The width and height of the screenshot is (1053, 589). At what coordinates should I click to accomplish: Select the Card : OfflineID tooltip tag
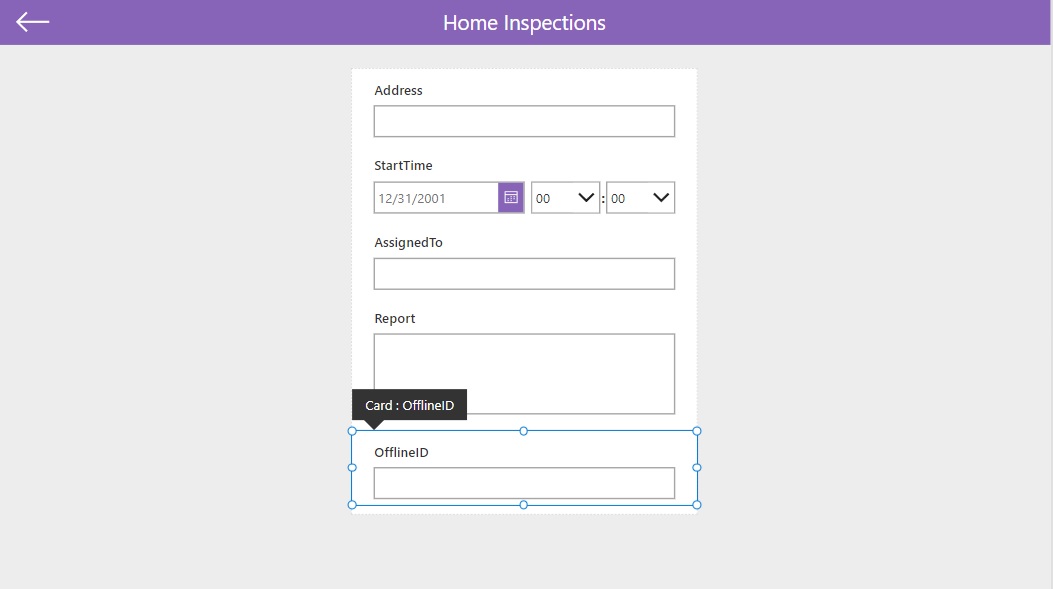click(x=410, y=405)
